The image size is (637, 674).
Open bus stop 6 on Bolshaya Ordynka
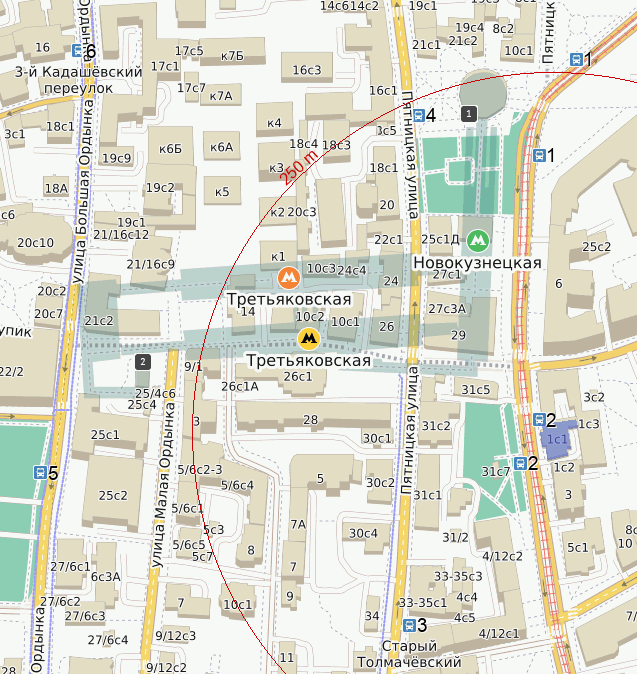pyautogui.click(x=78, y=51)
